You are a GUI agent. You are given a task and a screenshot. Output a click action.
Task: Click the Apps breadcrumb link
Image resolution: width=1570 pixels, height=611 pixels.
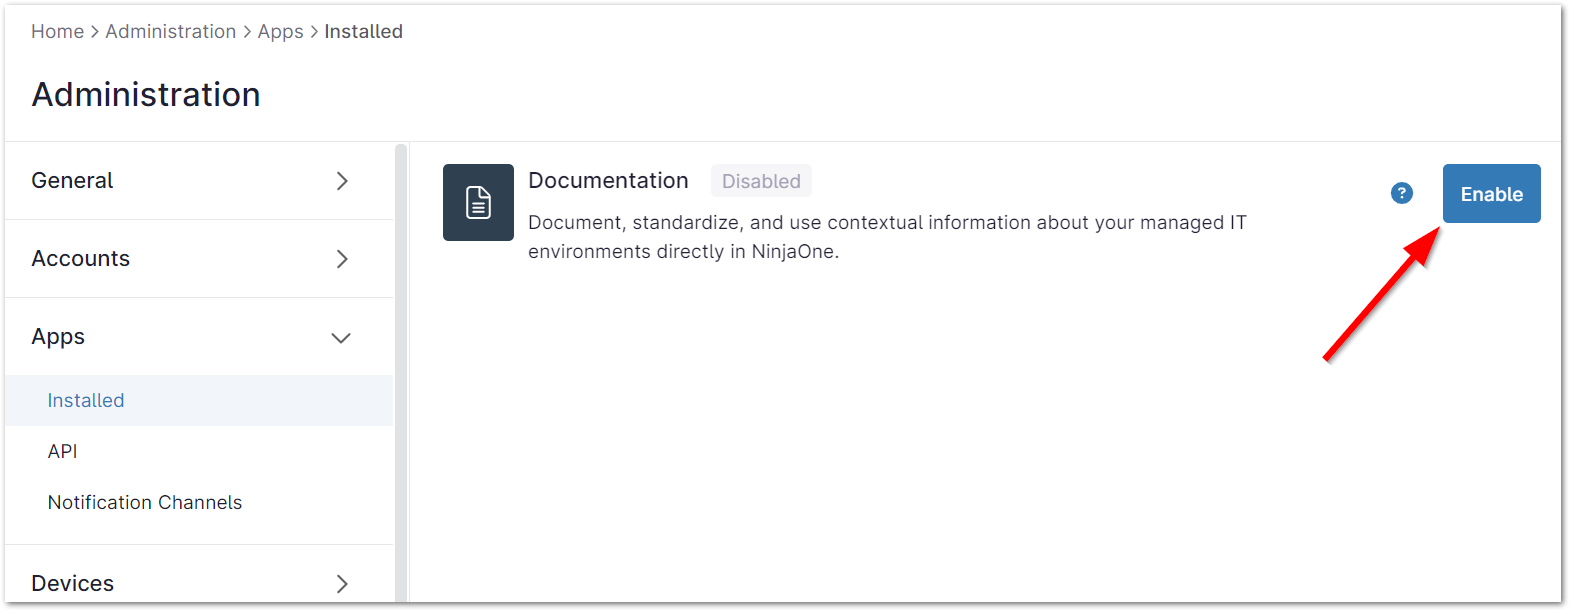tap(280, 31)
